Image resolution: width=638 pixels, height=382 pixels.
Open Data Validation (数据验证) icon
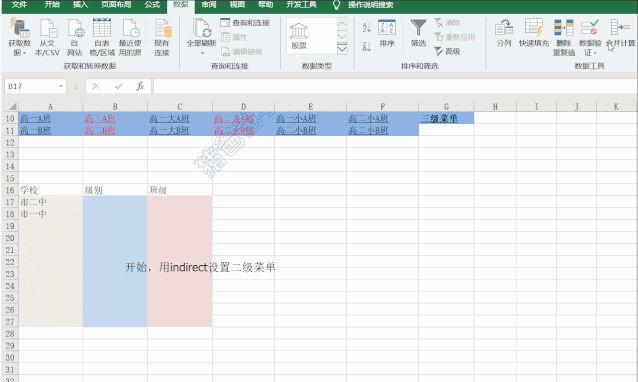tap(590, 28)
